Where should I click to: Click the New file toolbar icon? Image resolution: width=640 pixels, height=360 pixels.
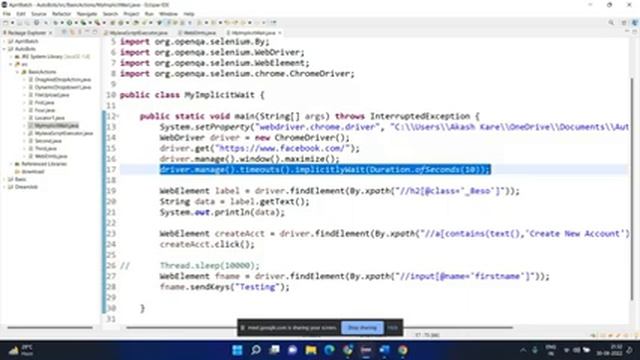(5, 23)
